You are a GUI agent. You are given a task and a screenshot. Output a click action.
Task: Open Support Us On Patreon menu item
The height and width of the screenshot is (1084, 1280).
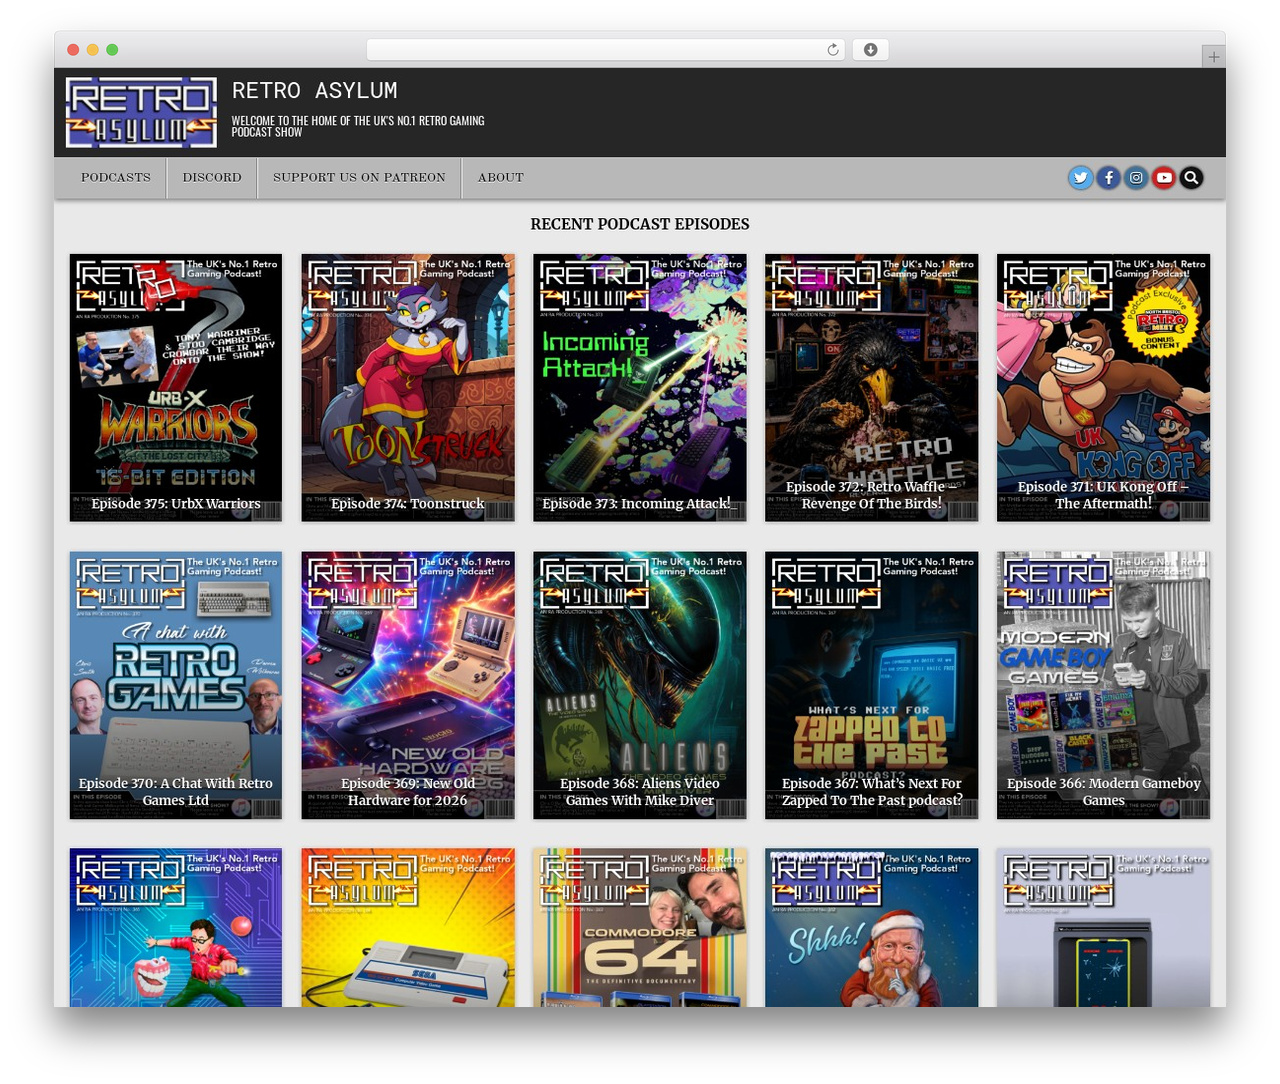point(359,177)
